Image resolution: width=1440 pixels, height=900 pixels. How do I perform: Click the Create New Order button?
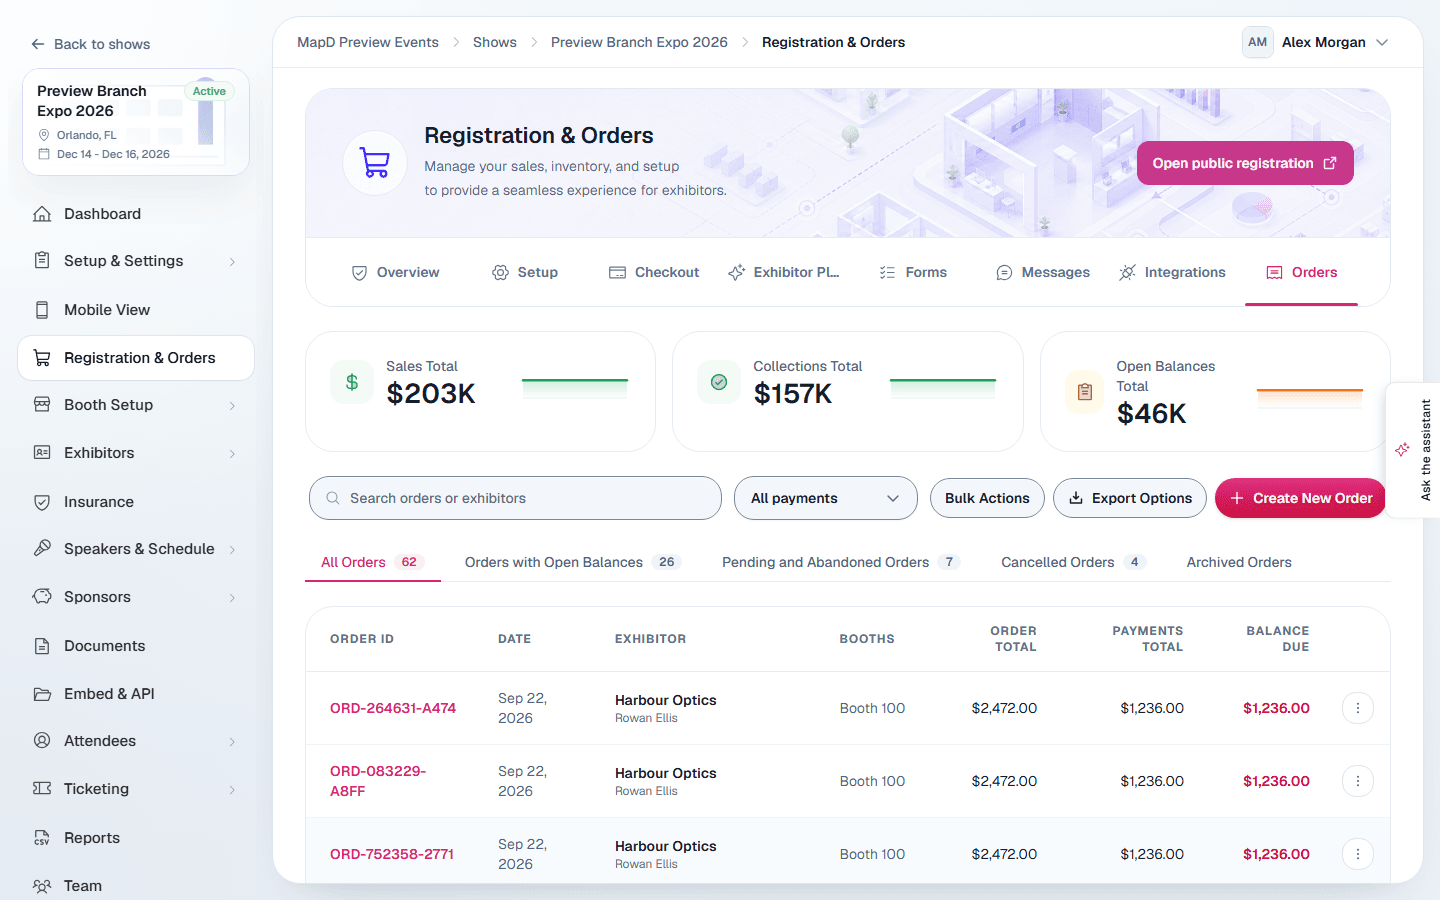[x=1300, y=498]
